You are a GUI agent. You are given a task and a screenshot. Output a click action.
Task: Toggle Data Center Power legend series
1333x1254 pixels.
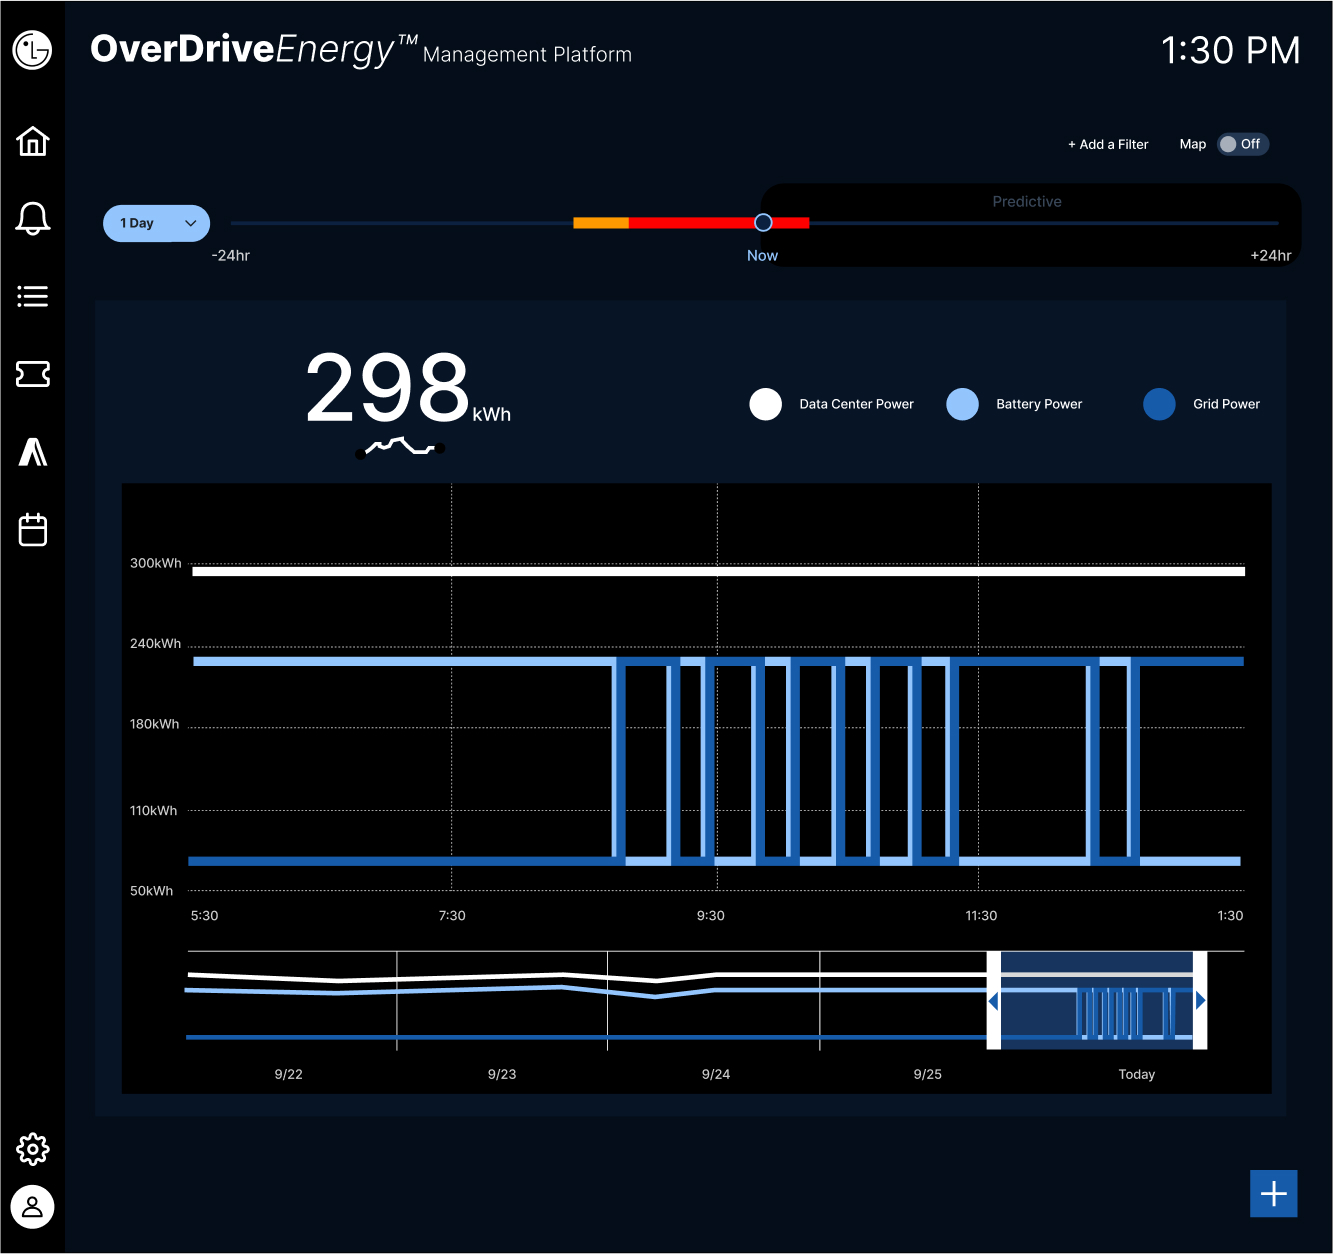tap(766, 404)
